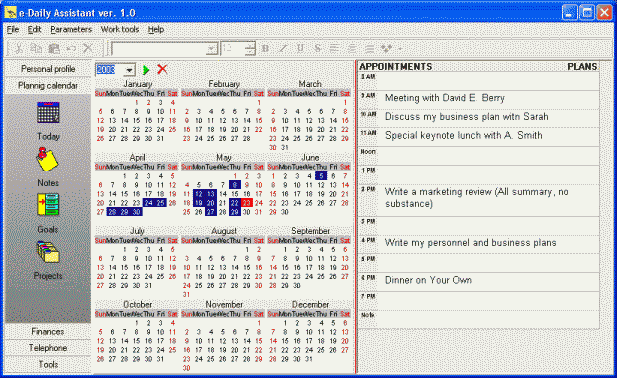Select highlighted May 27 on calendar
Viewport: 617px width, 378px height.
(211, 212)
